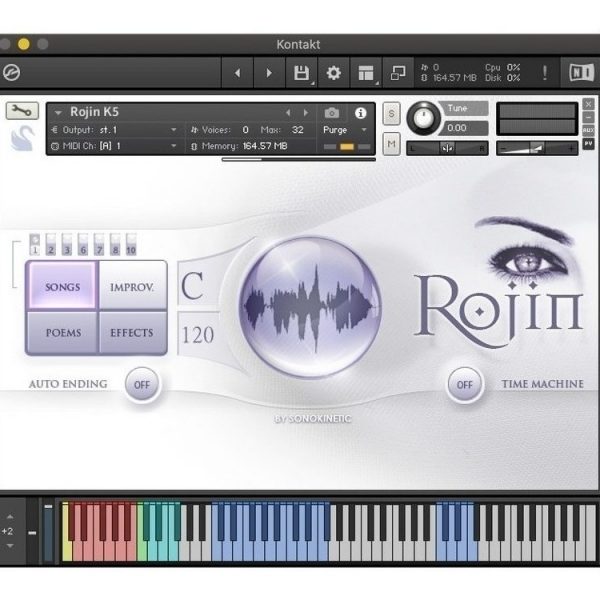Click the Kontakt logo icon
600x600 pixels.
pyautogui.click(x=11, y=72)
